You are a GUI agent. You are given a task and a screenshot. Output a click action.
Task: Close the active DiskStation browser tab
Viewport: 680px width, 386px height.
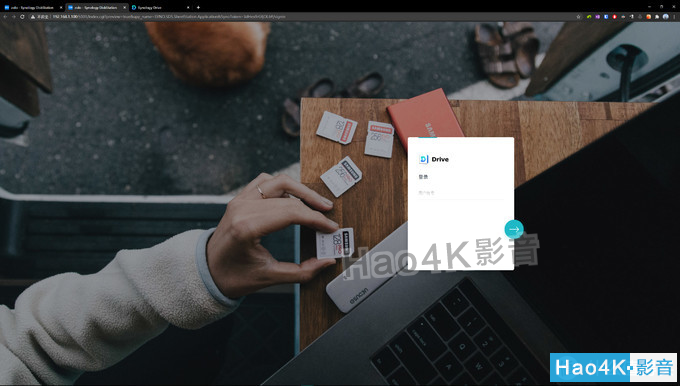(x=124, y=7)
